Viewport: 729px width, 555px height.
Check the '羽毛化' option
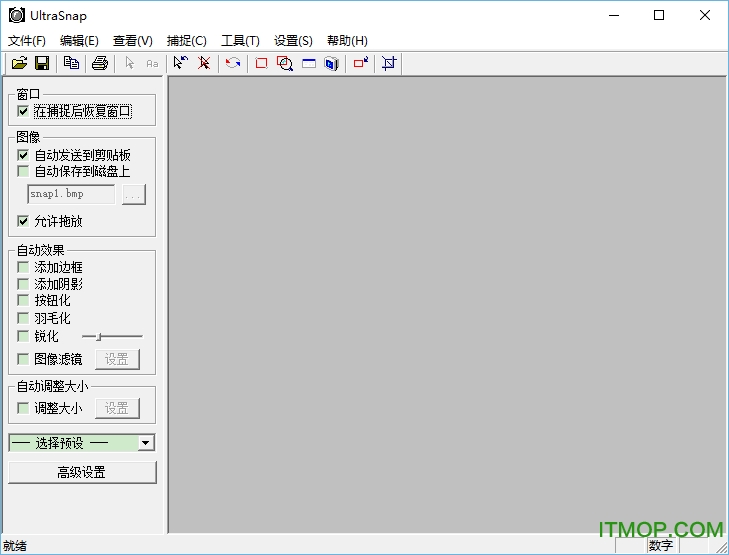click(23, 318)
